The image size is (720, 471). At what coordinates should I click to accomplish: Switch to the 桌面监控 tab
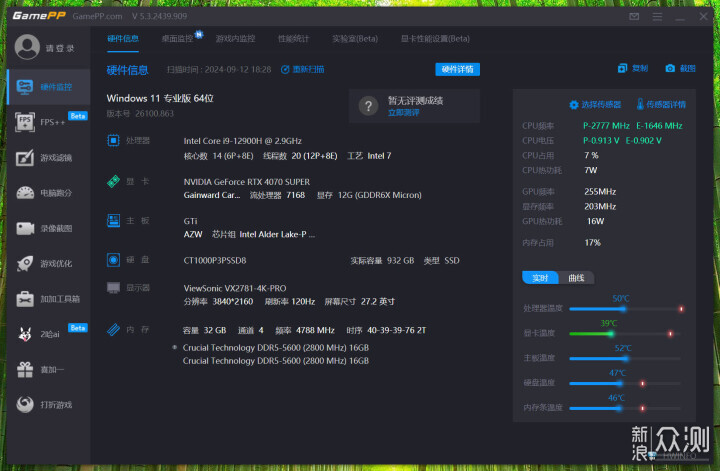point(177,39)
